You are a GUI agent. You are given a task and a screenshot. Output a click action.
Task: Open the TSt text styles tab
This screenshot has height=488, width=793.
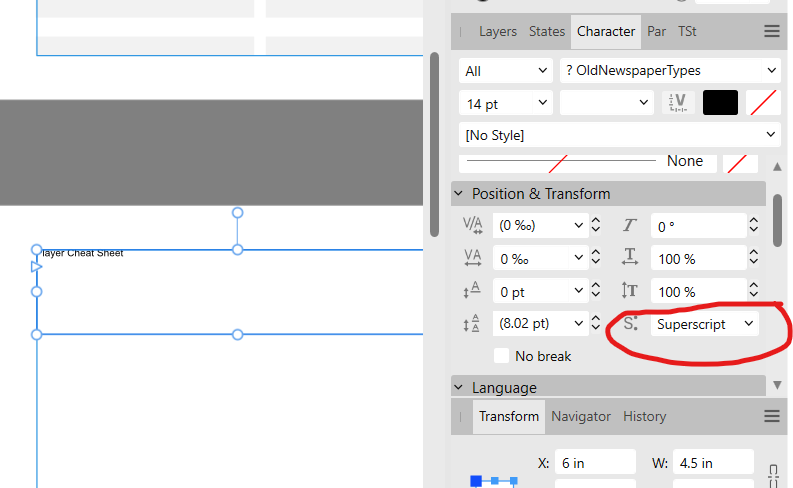pos(687,31)
